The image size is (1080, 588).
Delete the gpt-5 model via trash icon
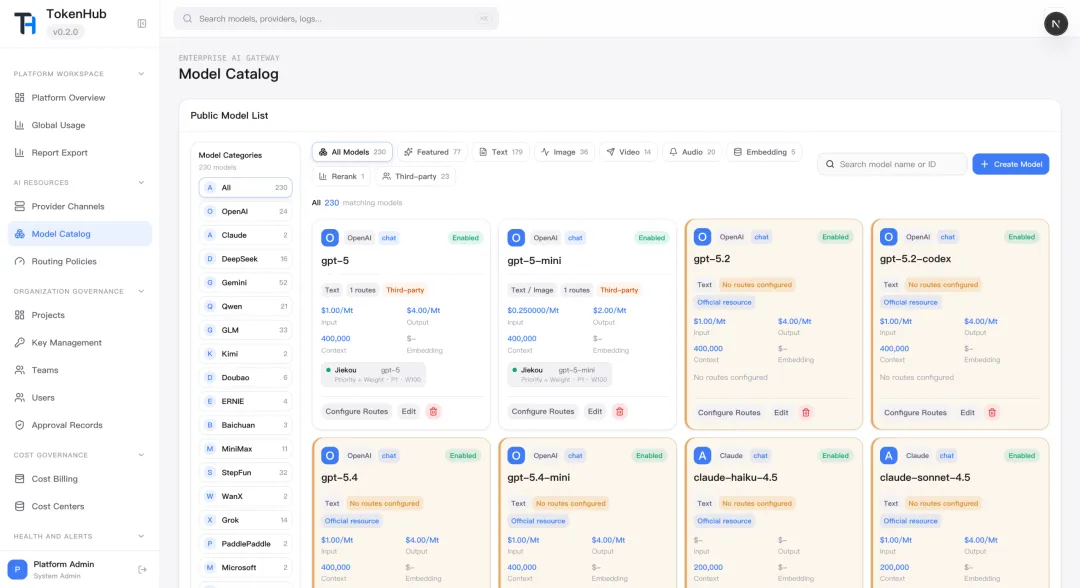click(x=433, y=412)
